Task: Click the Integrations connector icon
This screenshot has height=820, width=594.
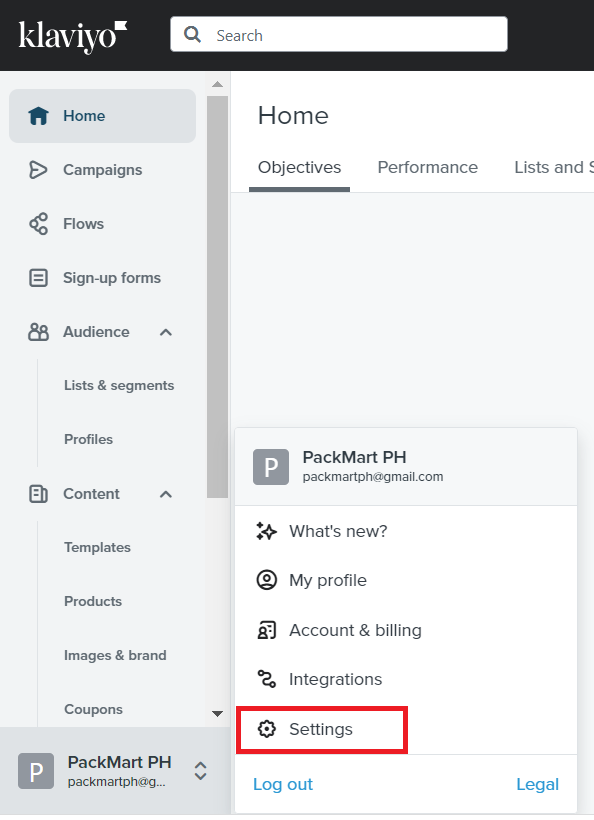Action: click(267, 679)
